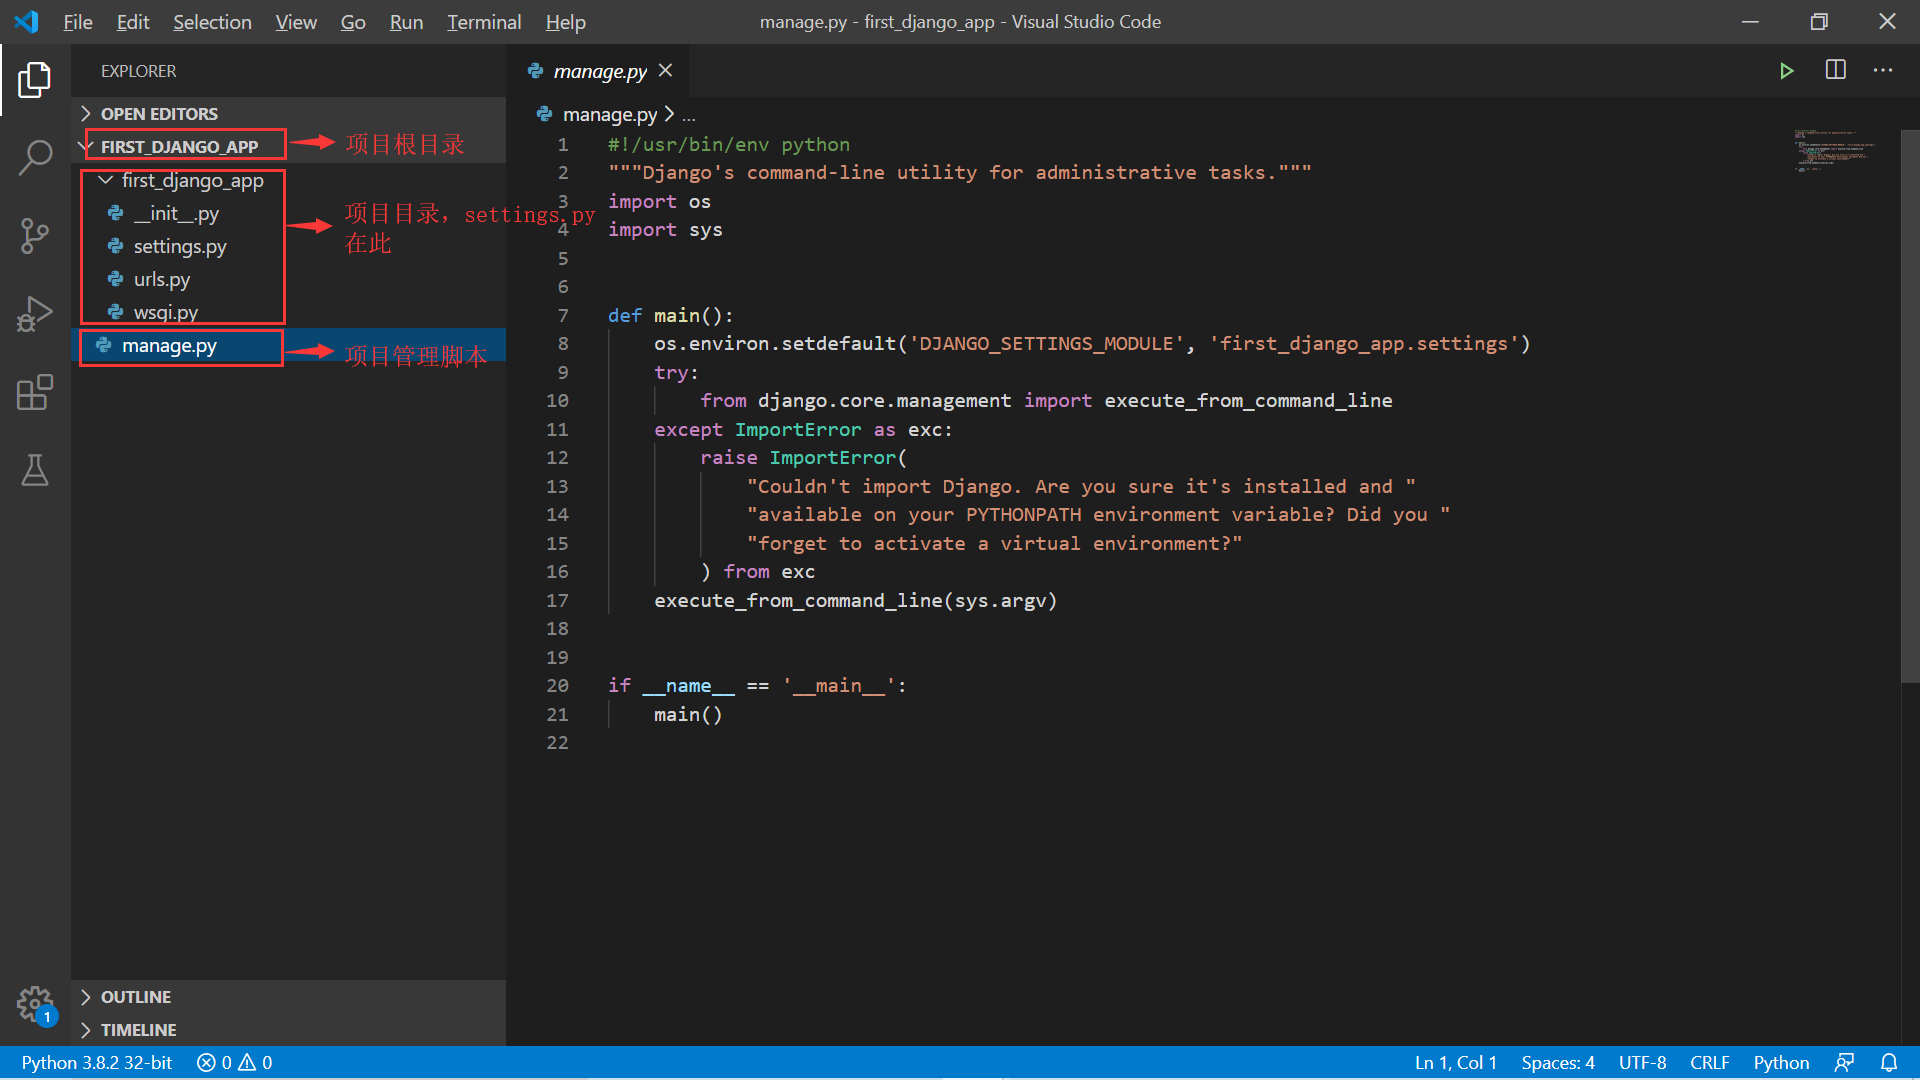Select the Python 3.8.2 32-bit interpreter

97,1062
